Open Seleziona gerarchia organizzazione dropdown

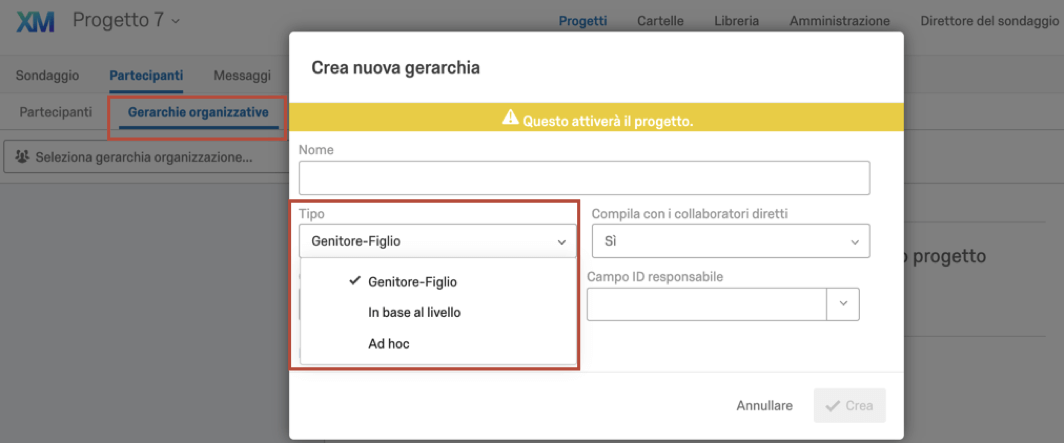click(x=146, y=157)
